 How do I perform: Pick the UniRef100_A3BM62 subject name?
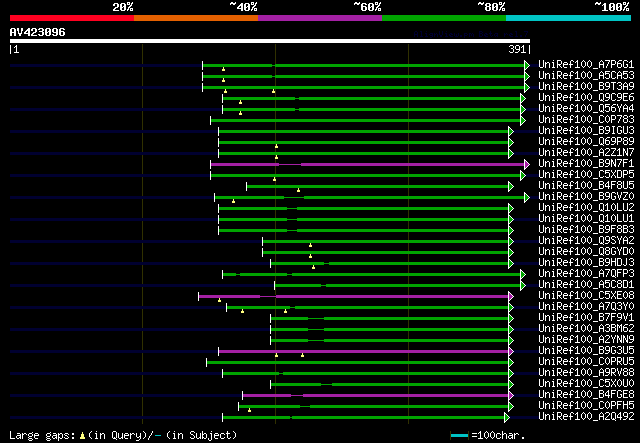tap(586, 329)
